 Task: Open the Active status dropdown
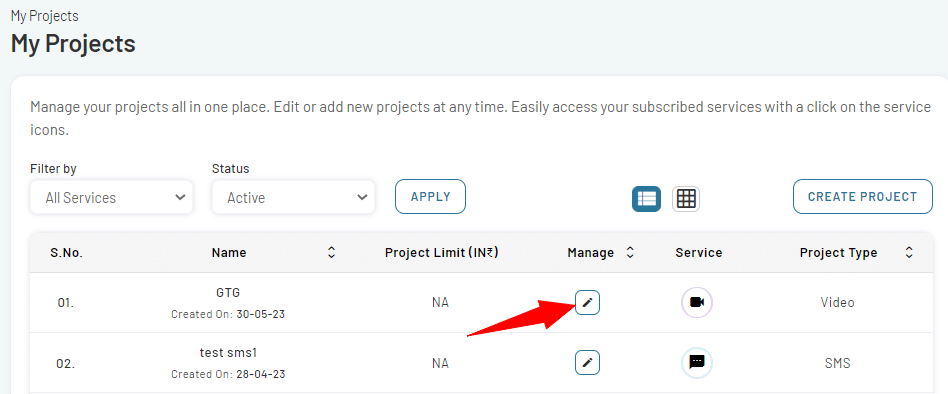pos(293,197)
